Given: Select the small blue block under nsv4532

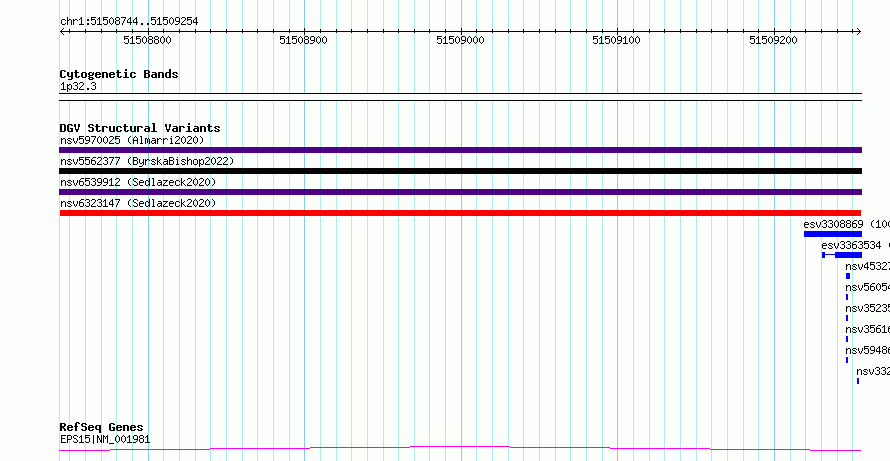Looking at the screenshot, I should (x=848, y=276).
